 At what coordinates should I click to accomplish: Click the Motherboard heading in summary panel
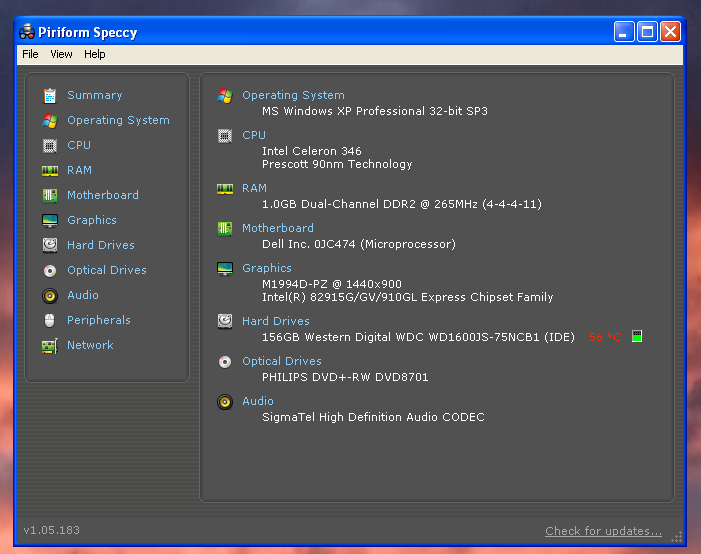tap(278, 228)
